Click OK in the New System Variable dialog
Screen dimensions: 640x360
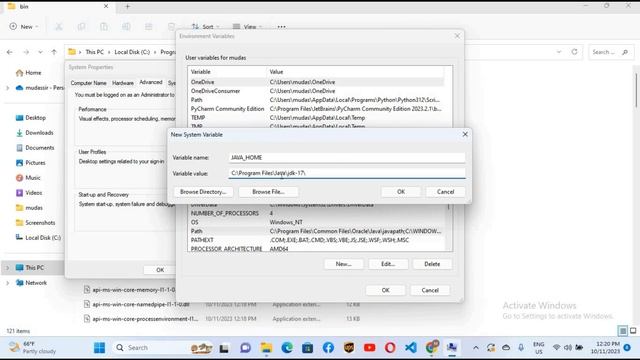(x=401, y=192)
